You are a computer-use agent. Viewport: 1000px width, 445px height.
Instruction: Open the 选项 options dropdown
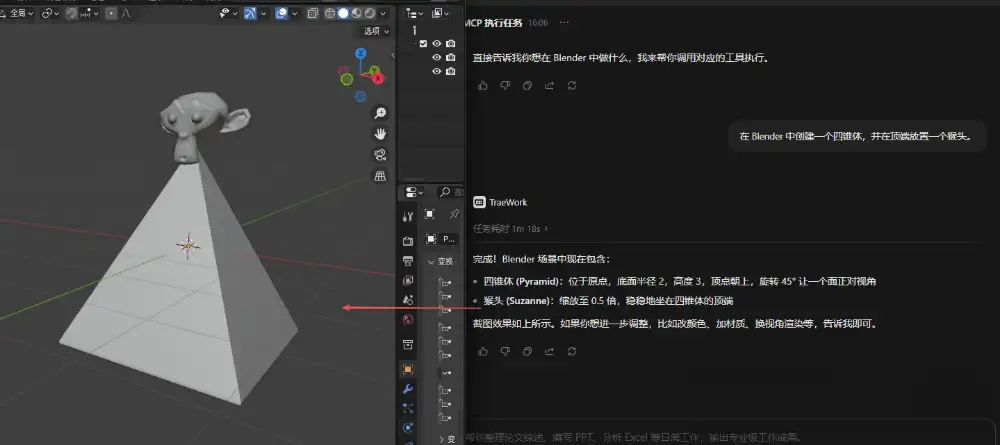pyautogui.click(x=376, y=31)
